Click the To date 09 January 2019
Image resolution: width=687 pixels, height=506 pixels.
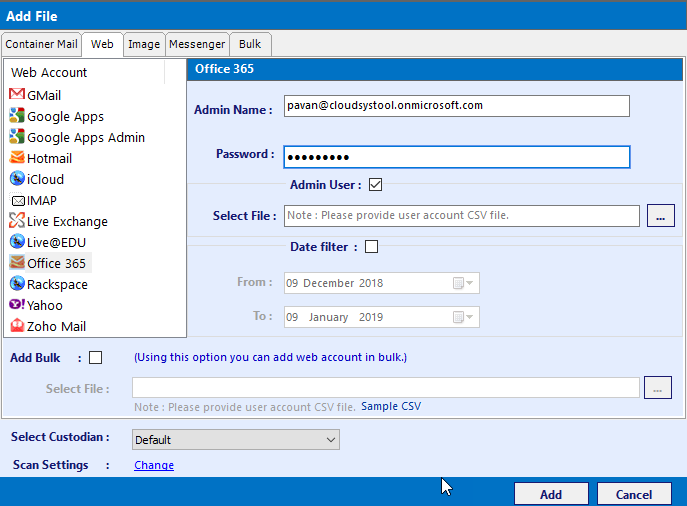tap(335, 317)
